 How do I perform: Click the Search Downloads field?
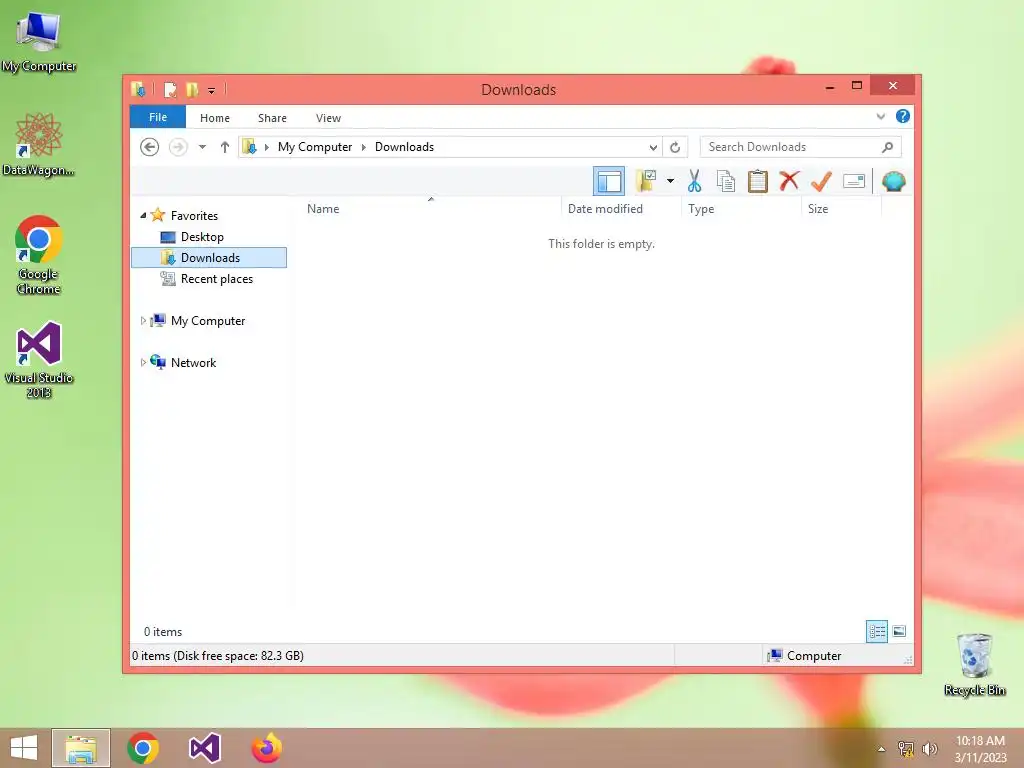pyautogui.click(x=801, y=147)
